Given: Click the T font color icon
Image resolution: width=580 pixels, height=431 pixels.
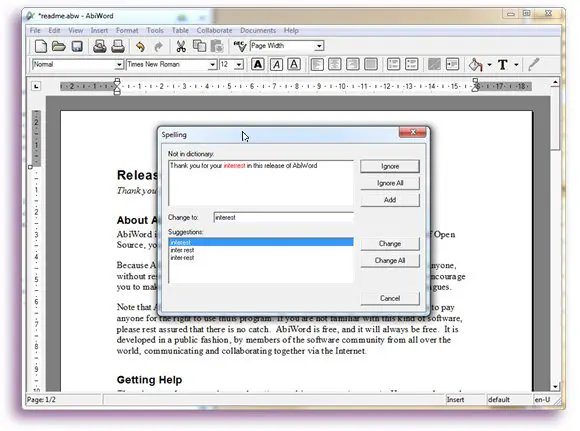Looking at the screenshot, I should [503, 65].
